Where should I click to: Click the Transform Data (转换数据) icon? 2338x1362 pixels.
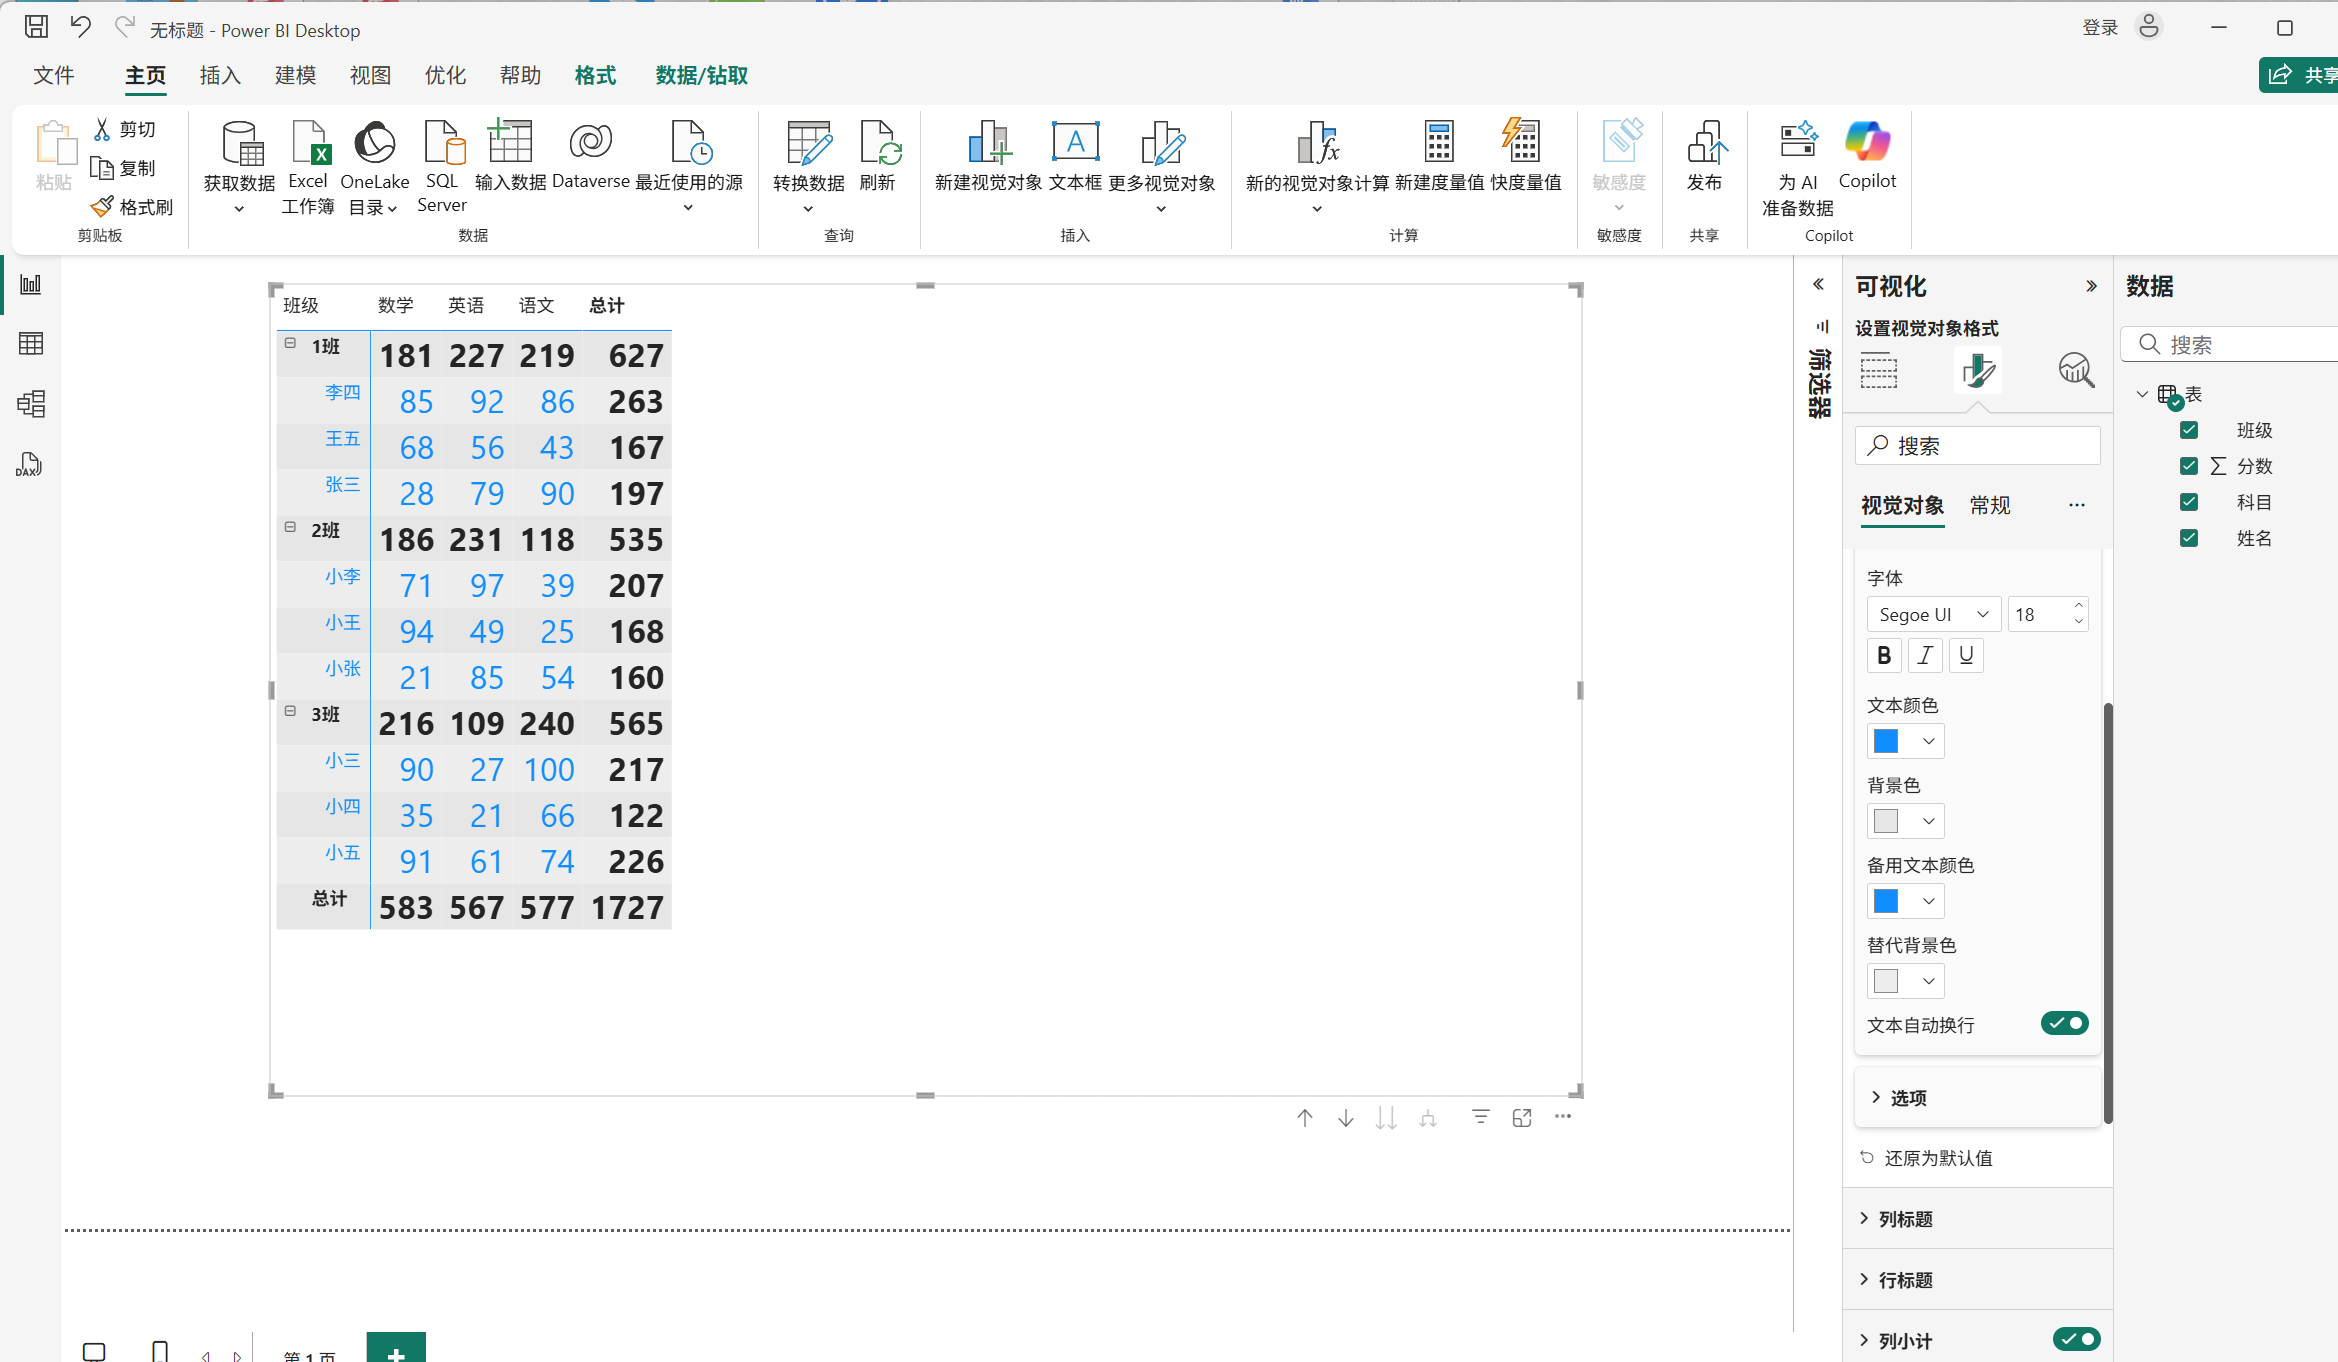[x=808, y=145]
